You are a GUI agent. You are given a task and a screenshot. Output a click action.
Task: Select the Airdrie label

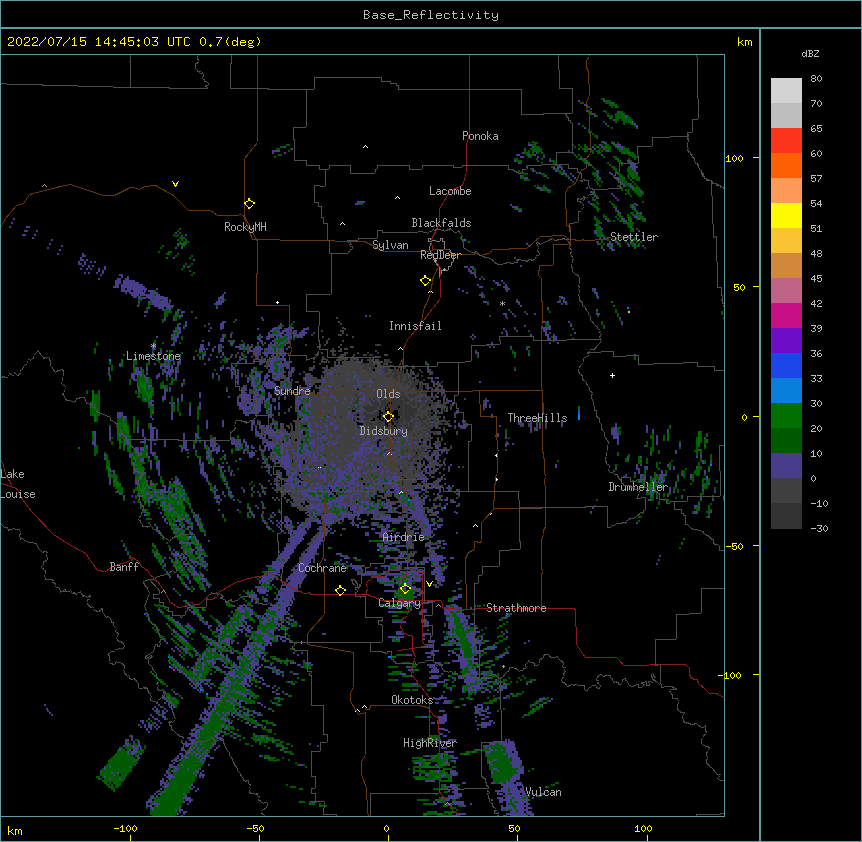tap(404, 537)
